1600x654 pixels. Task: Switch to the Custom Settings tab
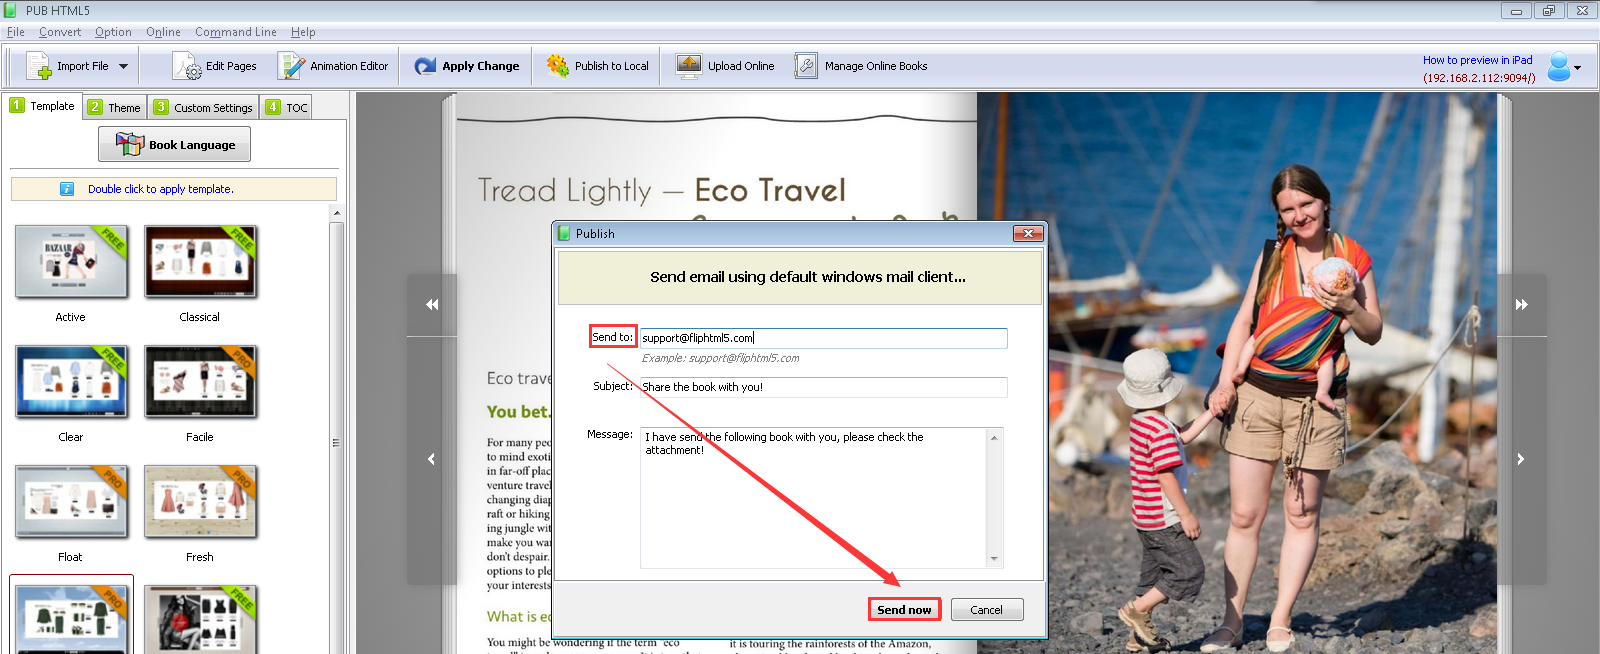pos(203,107)
